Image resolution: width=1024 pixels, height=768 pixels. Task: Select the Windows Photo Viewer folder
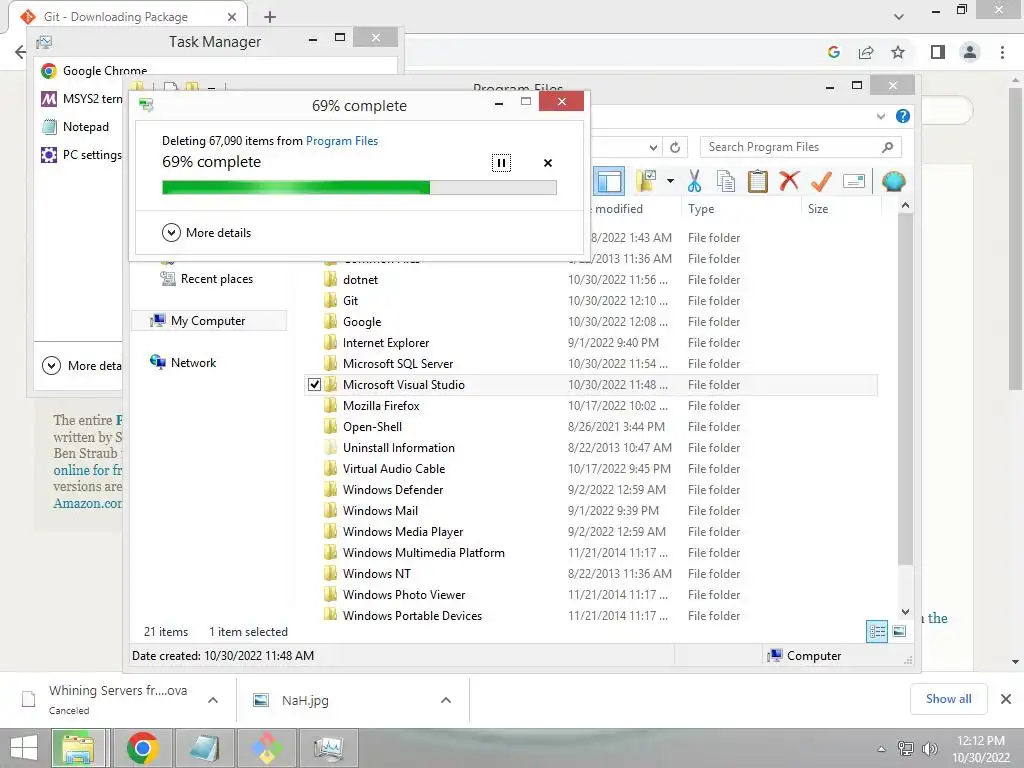pyautogui.click(x=404, y=595)
